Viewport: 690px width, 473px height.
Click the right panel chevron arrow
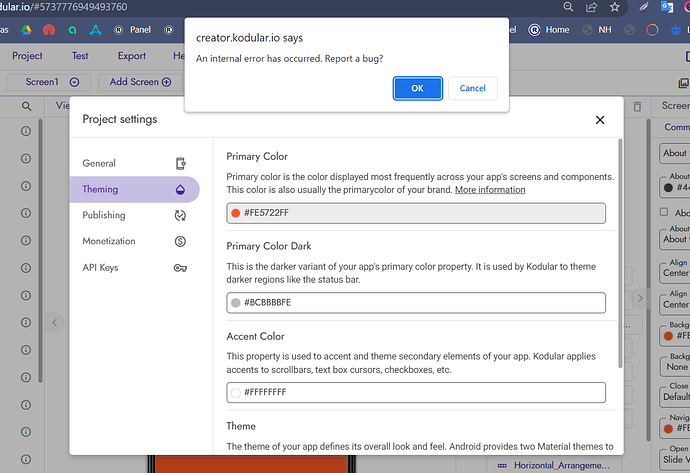pos(640,298)
